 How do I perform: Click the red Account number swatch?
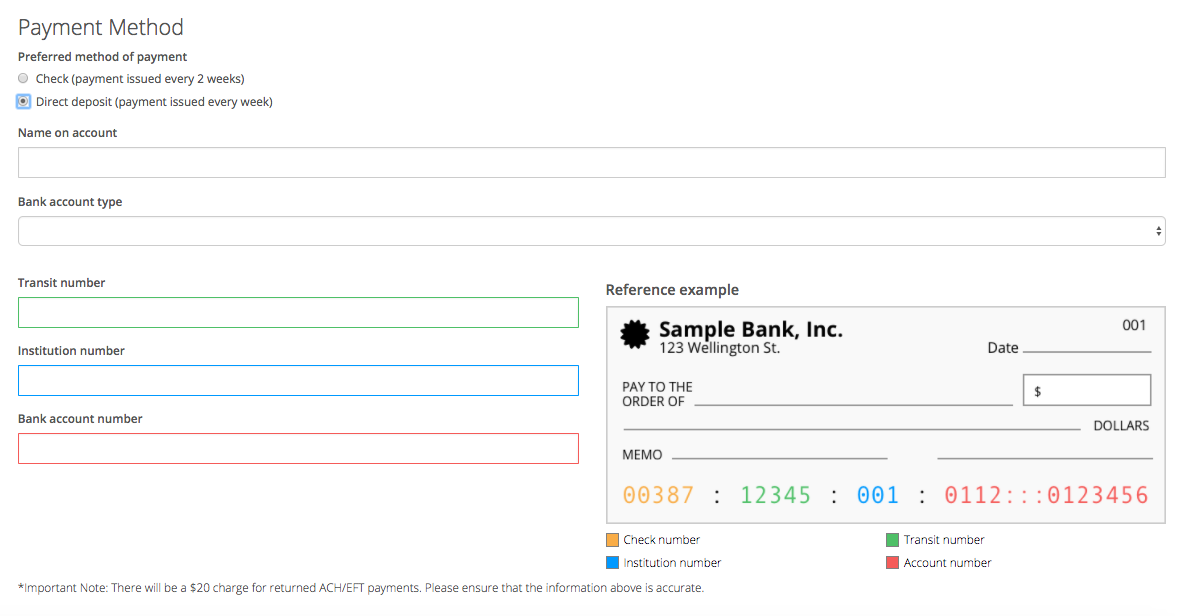893,562
